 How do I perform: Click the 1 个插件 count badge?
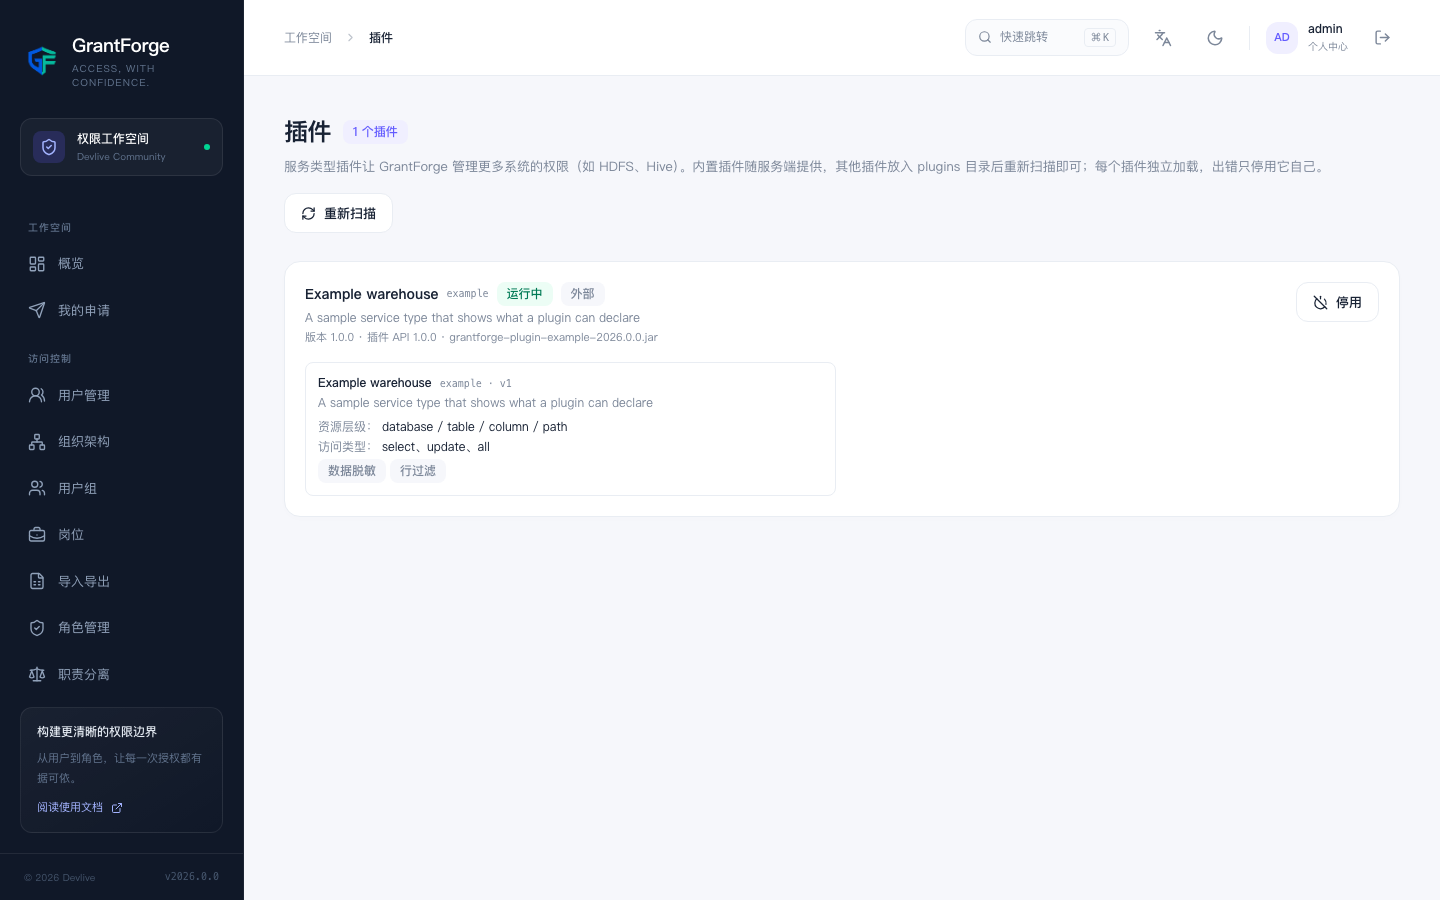tap(375, 132)
